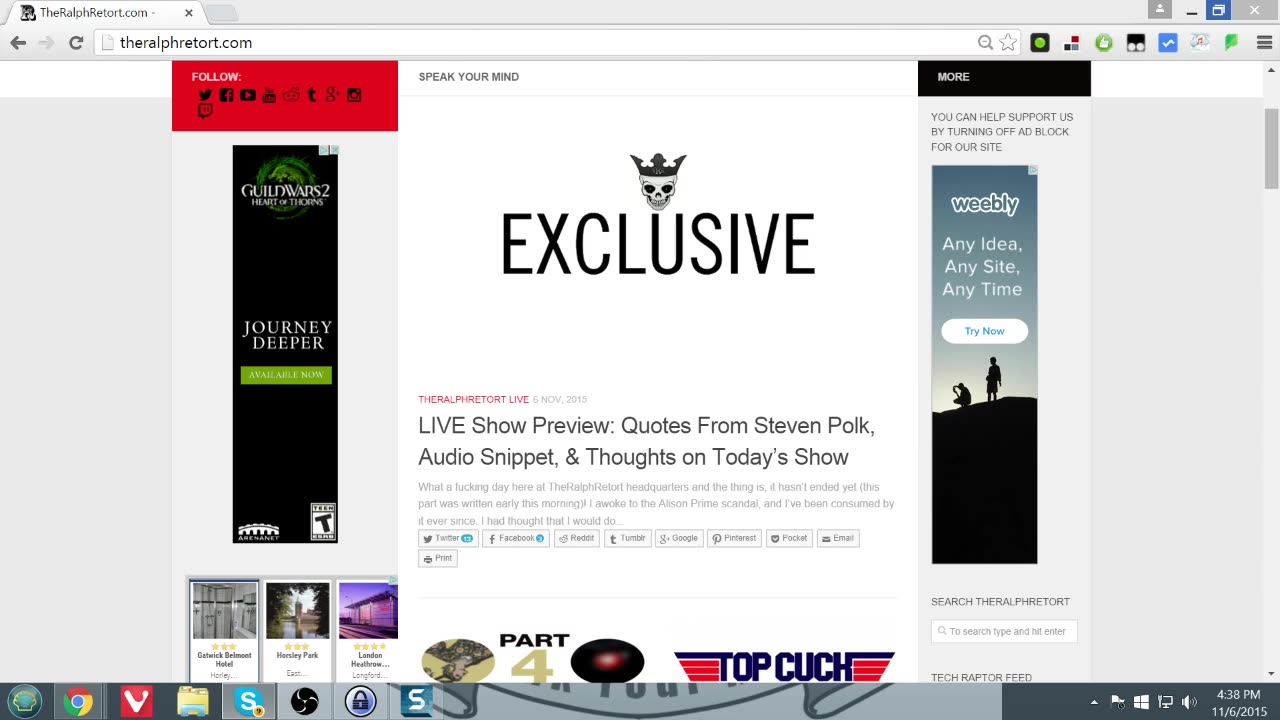Open the taskbar clock showing 4:38 PM

1238,702
